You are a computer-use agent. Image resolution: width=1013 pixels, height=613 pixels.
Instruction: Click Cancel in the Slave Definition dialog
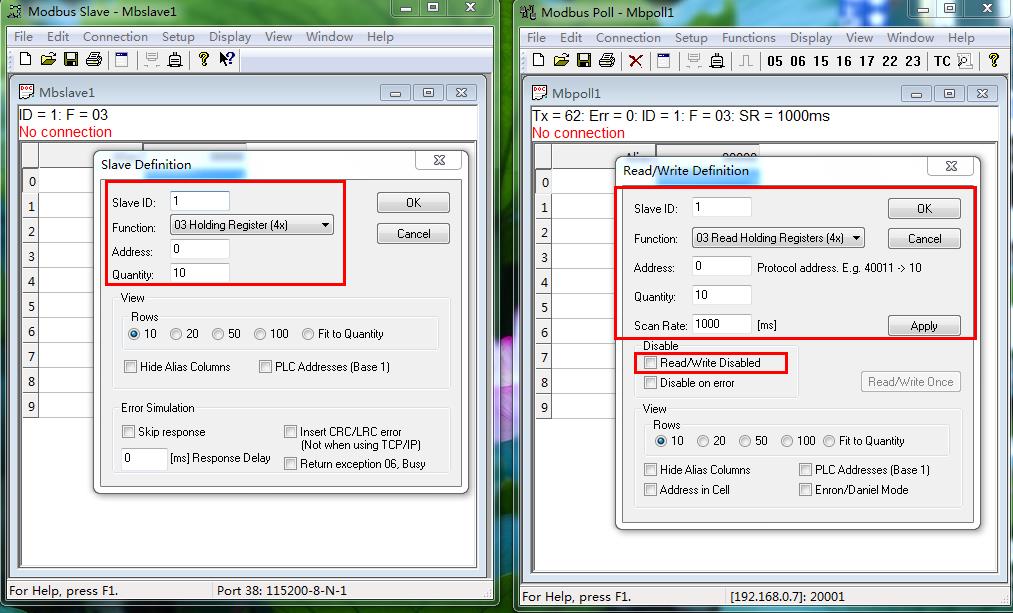pos(413,233)
